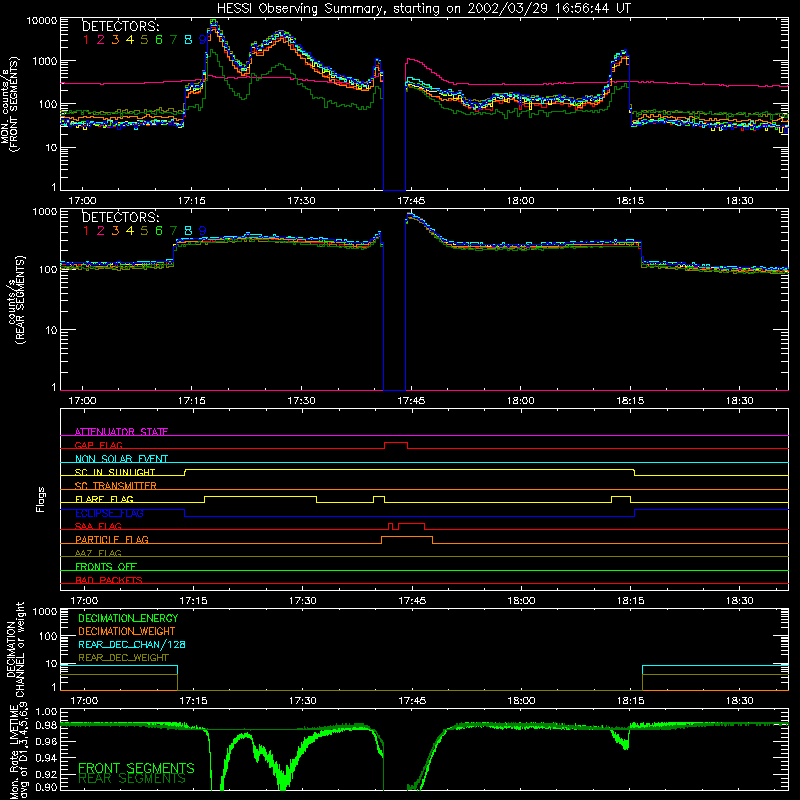Viewport: 800px width, 800px height.
Task: Select detector 6 legend number in front segments panel
Action: point(159,40)
